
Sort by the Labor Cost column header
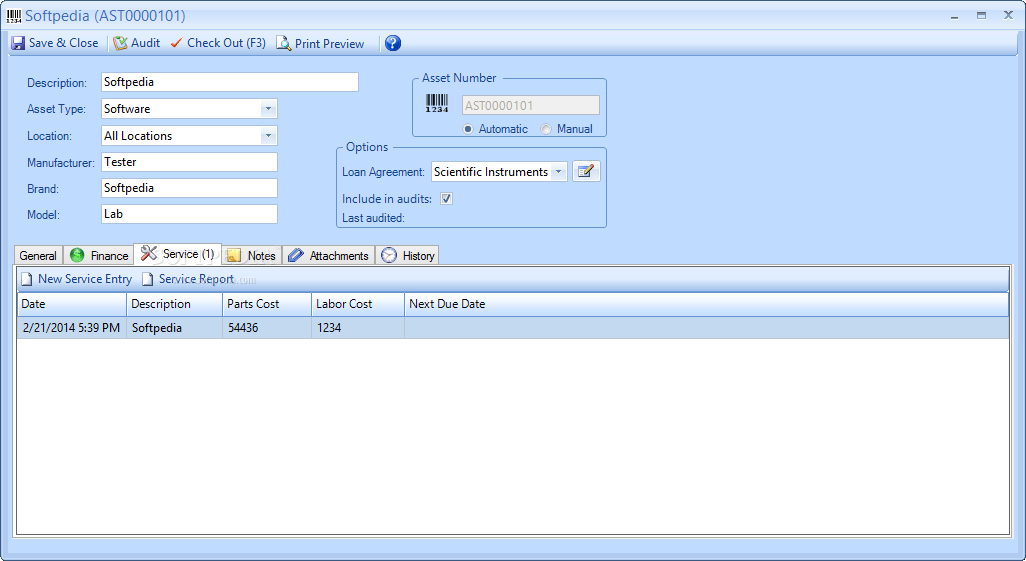[x=358, y=304]
